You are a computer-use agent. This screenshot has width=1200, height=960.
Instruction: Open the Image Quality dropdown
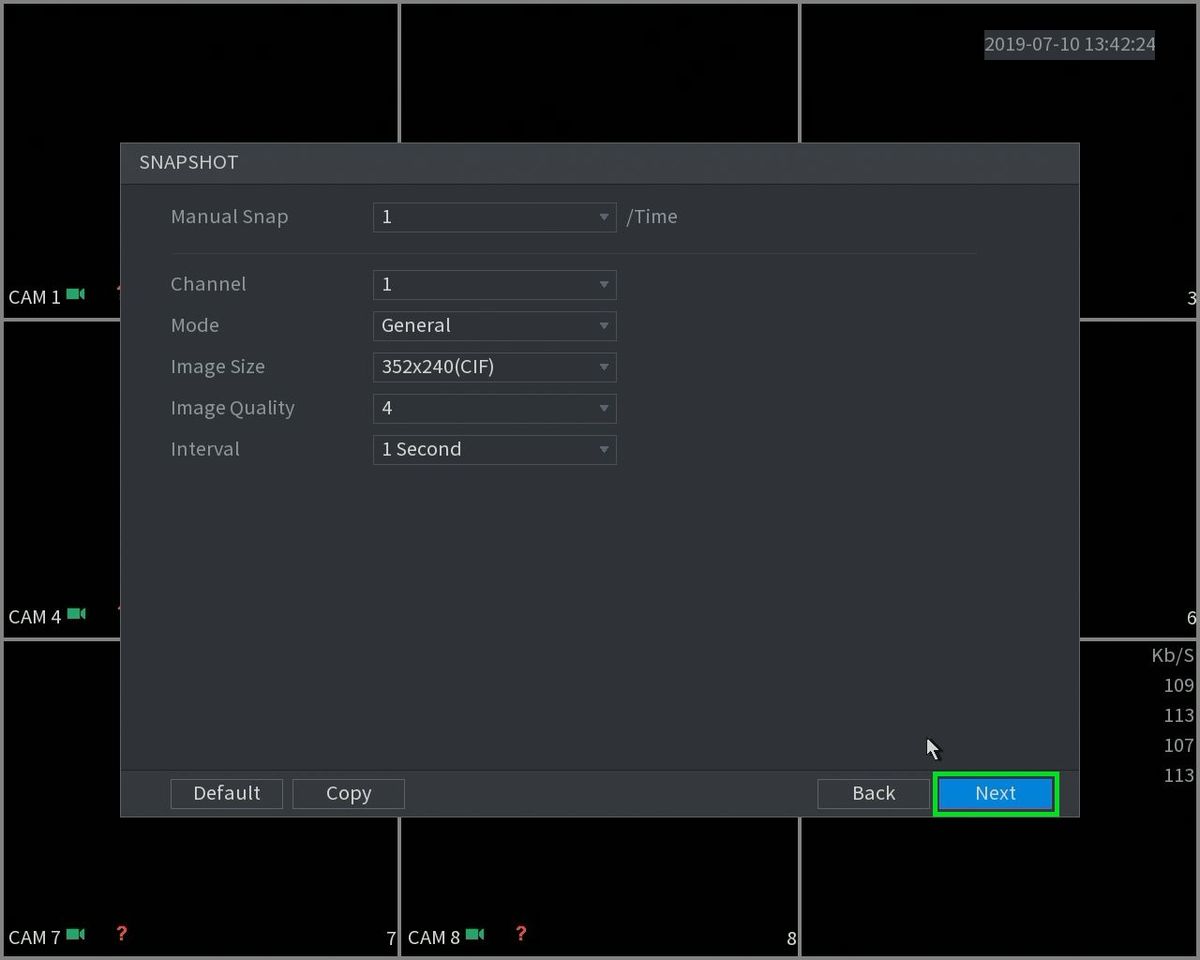[494, 408]
